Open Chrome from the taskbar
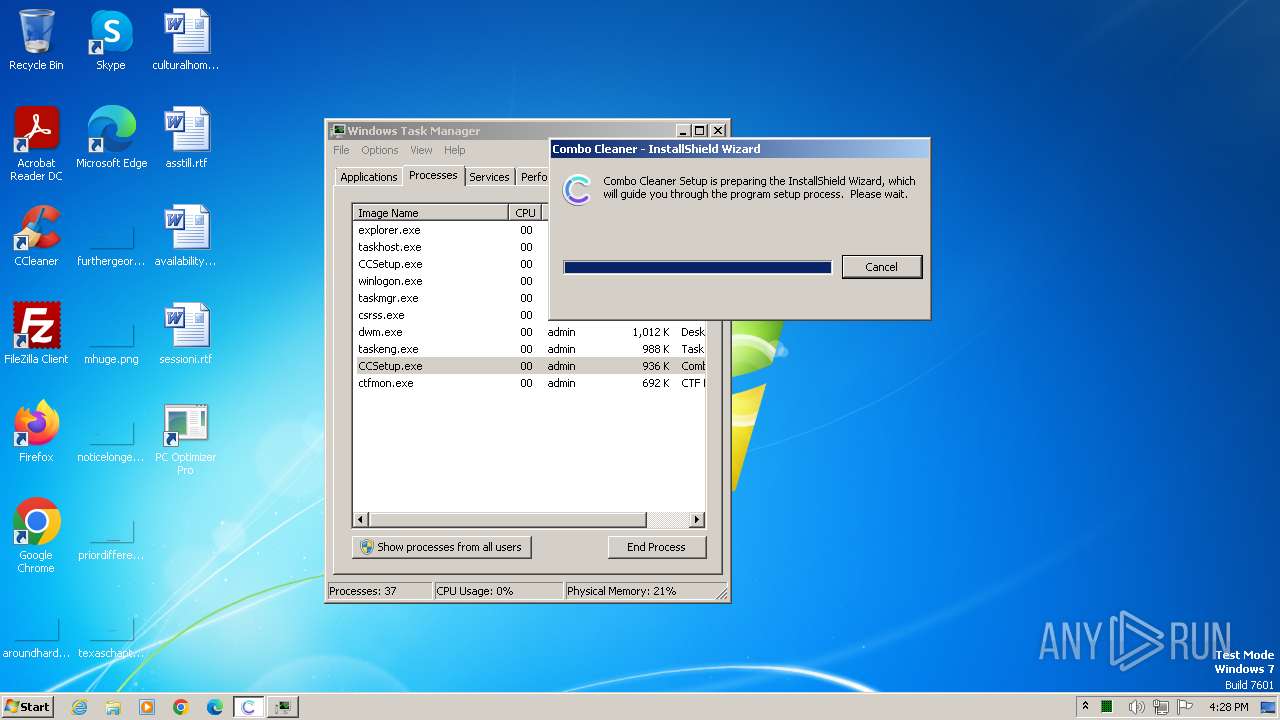1280x720 pixels. (181, 707)
